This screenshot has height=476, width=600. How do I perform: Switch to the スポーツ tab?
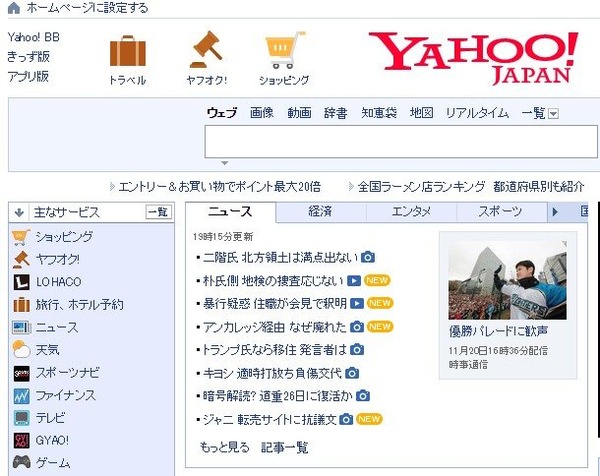pyautogui.click(x=501, y=212)
